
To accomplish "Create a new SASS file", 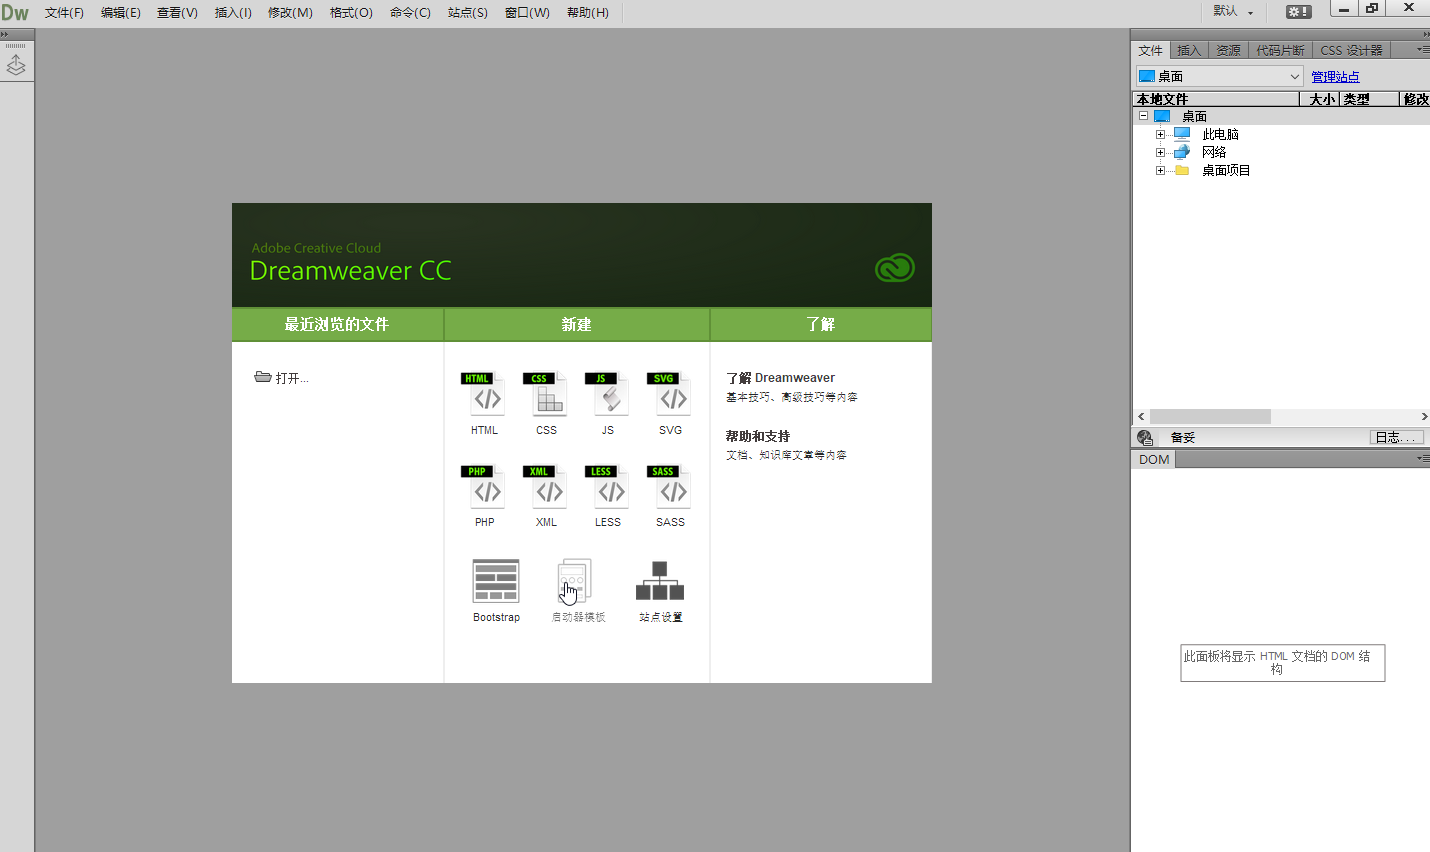I will tap(670, 490).
